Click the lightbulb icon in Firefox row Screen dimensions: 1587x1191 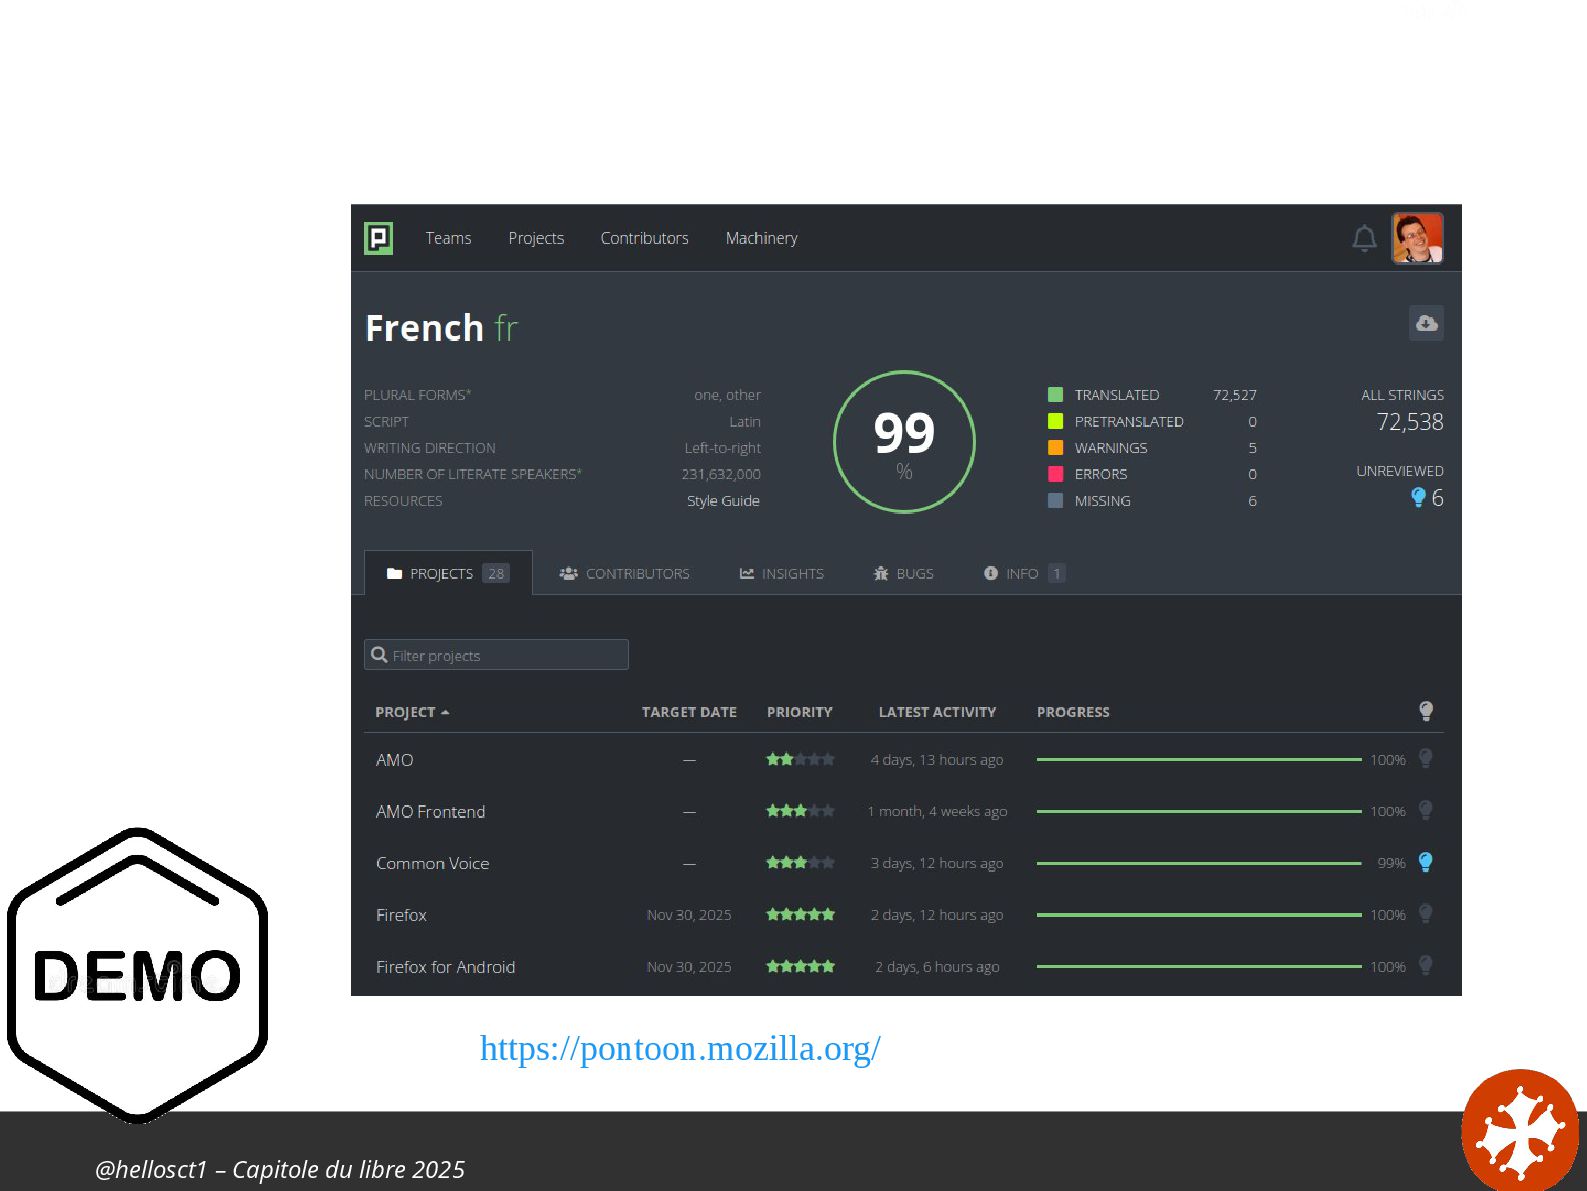(x=1426, y=914)
